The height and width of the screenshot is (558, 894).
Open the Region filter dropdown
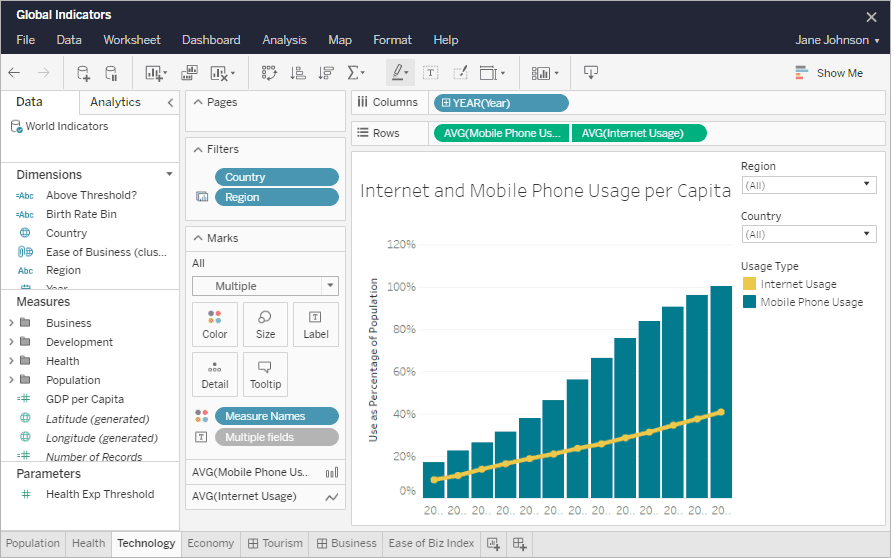(808, 185)
